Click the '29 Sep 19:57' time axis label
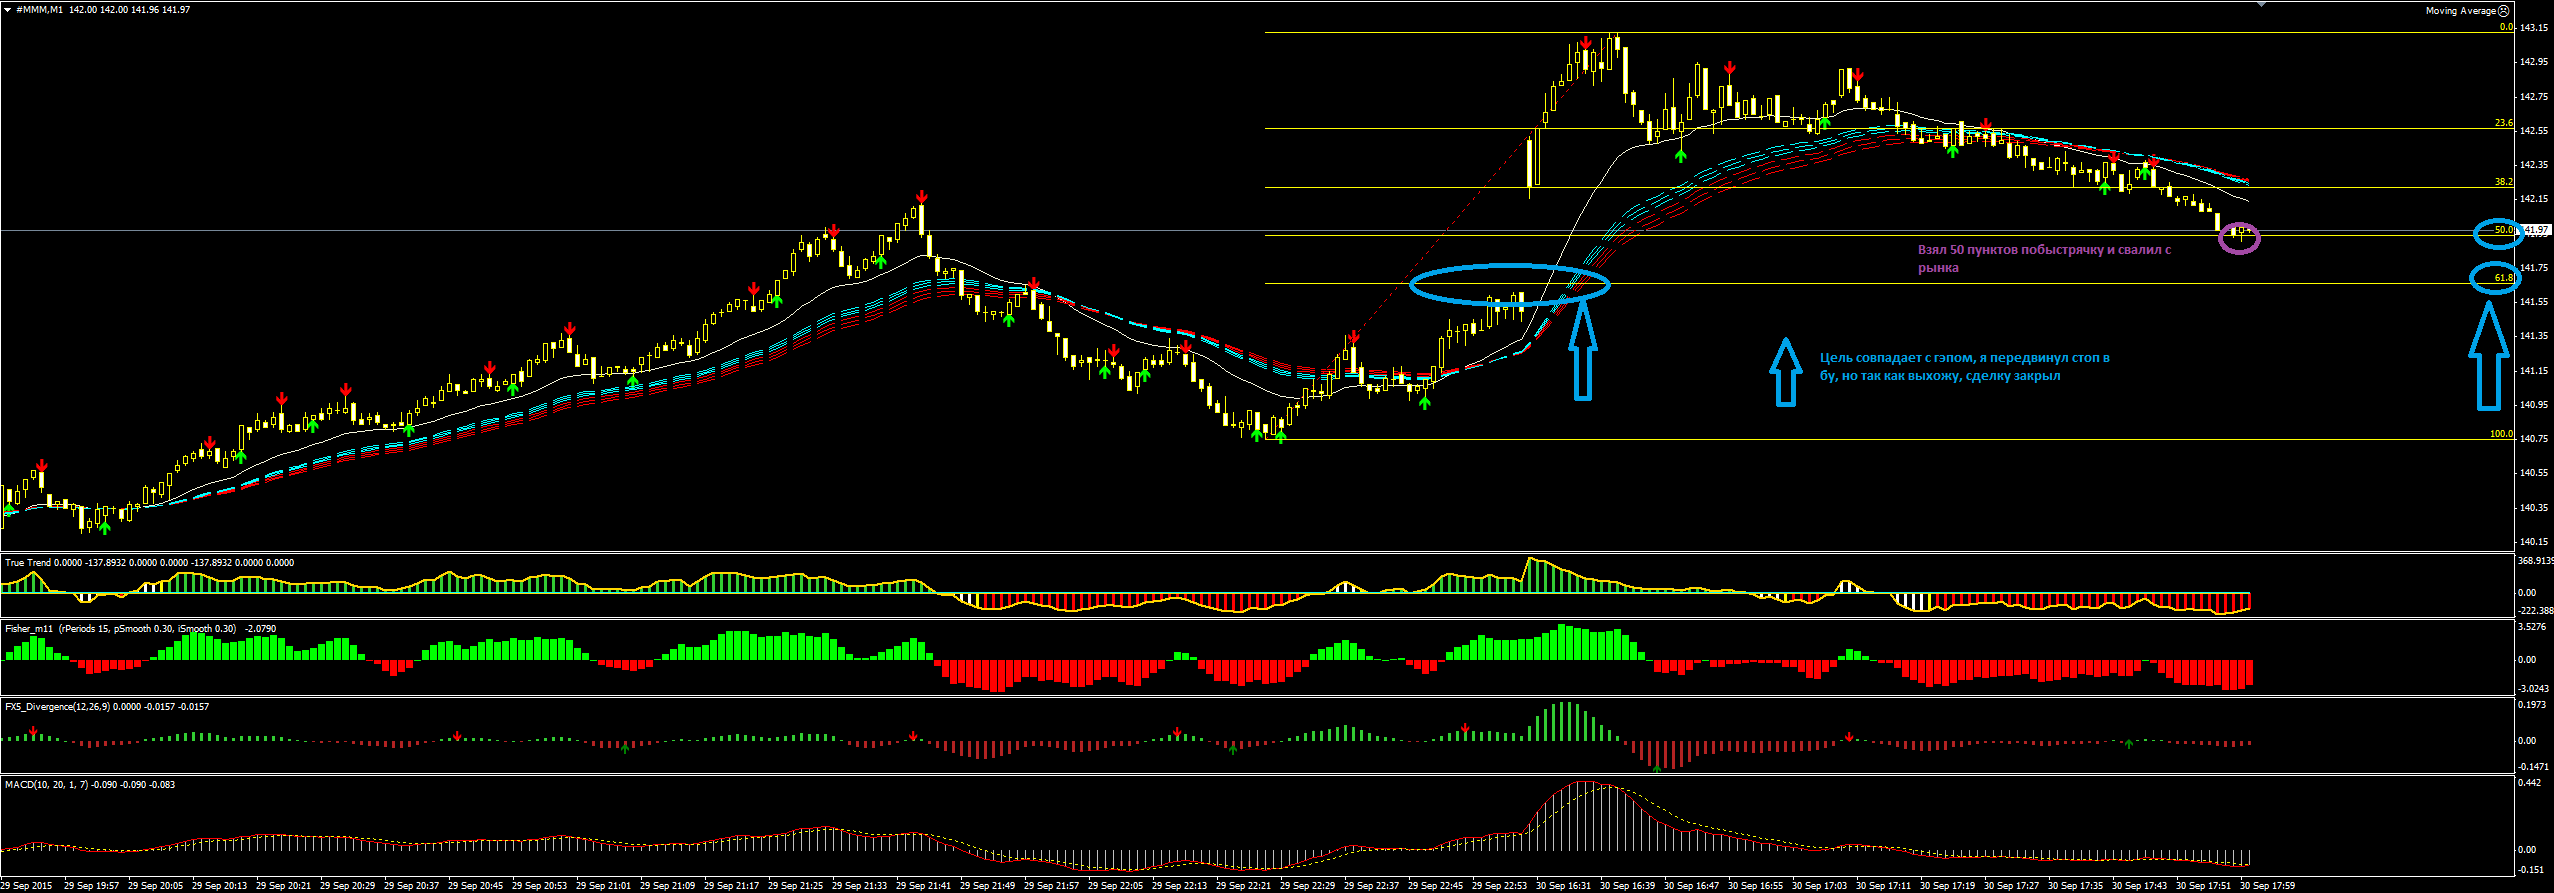This screenshot has height=893, width=2554. 92,886
